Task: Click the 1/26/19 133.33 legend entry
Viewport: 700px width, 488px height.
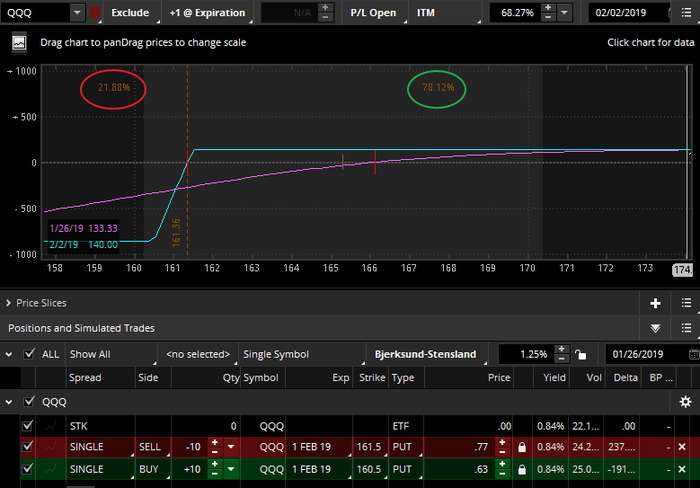Action: point(83,228)
